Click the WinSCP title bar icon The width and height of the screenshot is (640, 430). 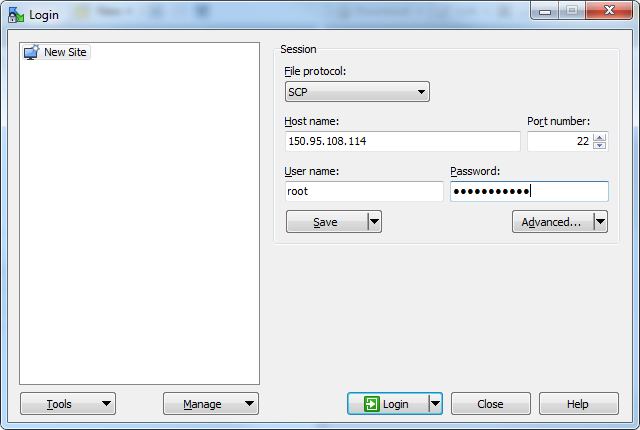pos(16,15)
